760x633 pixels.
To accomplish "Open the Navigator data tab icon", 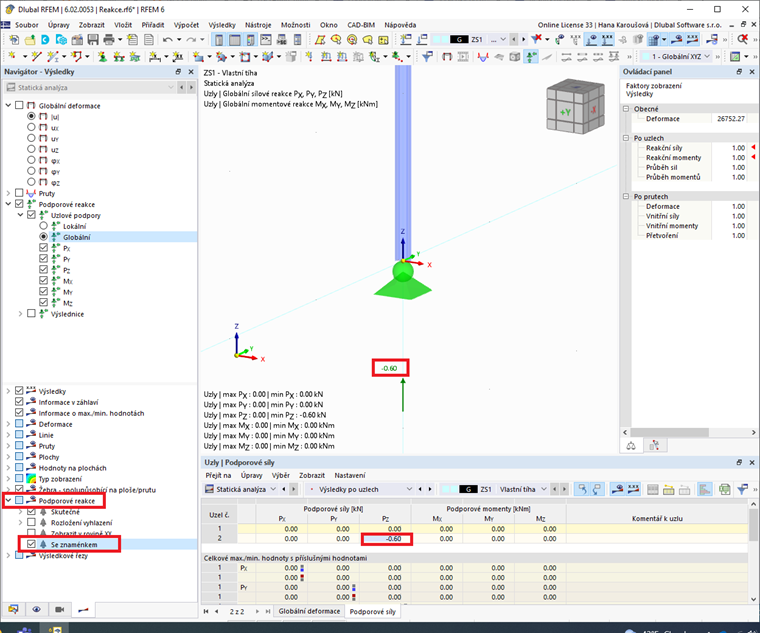I will point(13,609).
